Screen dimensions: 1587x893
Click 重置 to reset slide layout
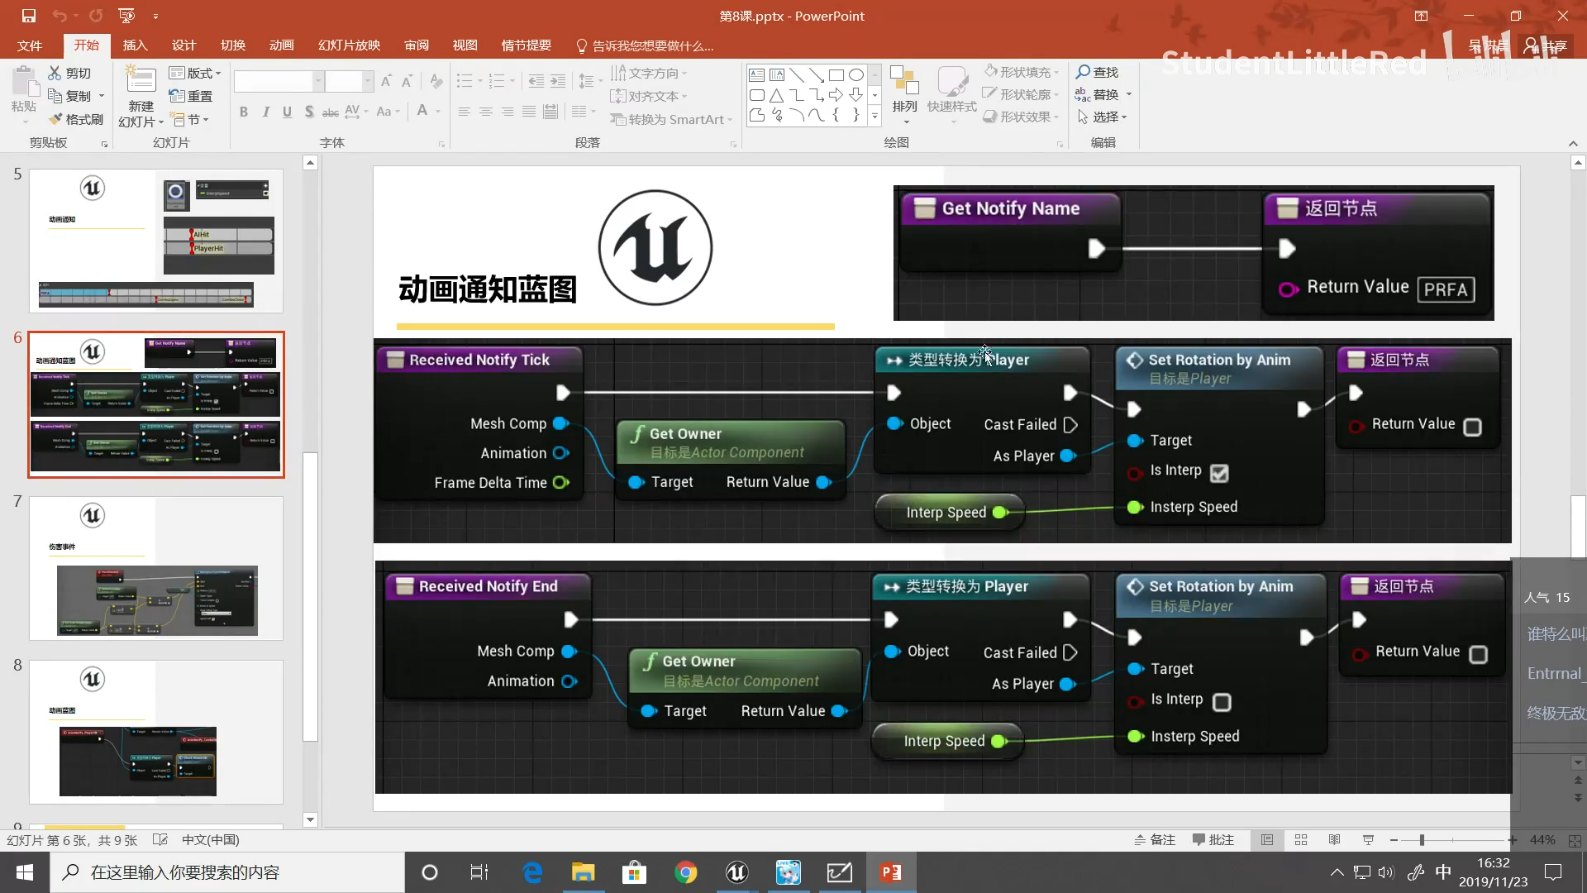point(191,96)
